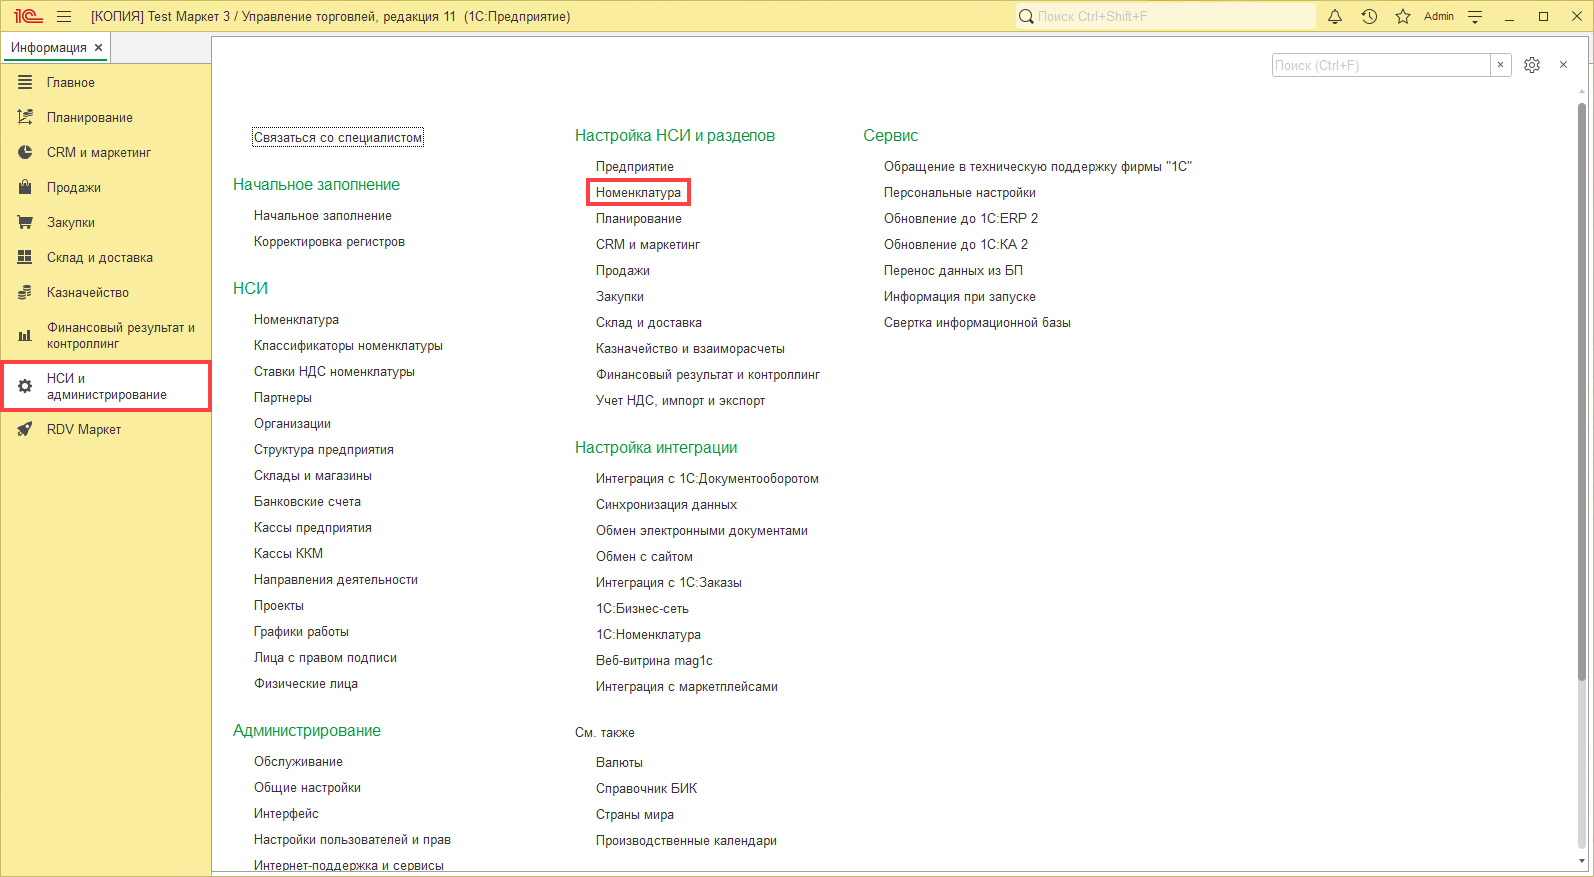This screenshot has width=1594, height=877.
Task: Open Обмен электронными документами link
Action: coord(702,531)
